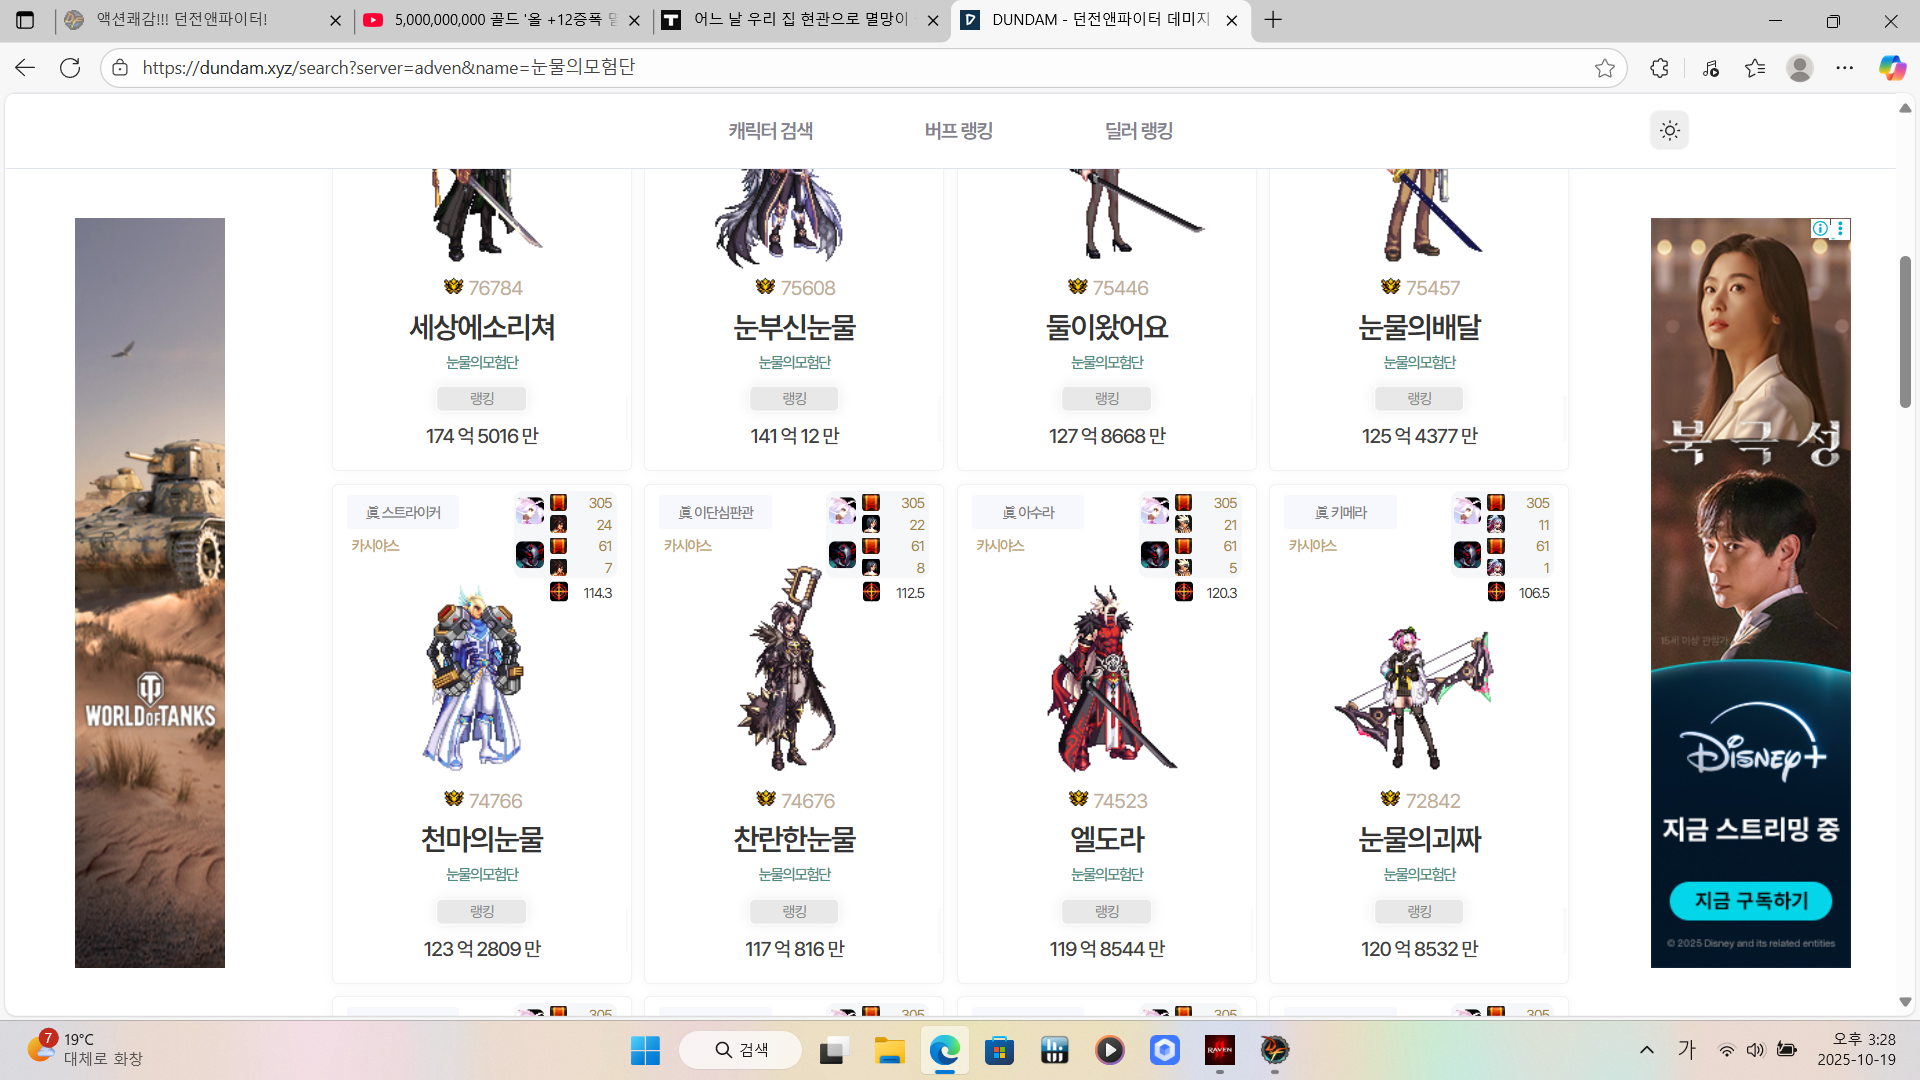This screenshot has width=1920, height=1080.
Task: Open the browser extensions puzzle icon
Action: [x=1659, y=68]
